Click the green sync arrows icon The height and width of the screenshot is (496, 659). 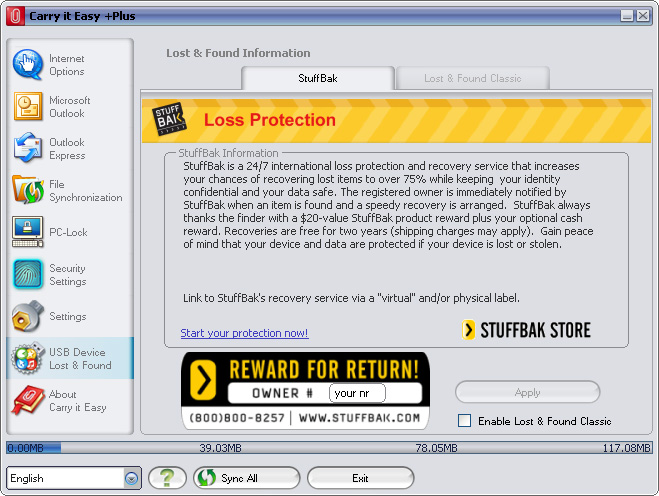tap(207, 478)
